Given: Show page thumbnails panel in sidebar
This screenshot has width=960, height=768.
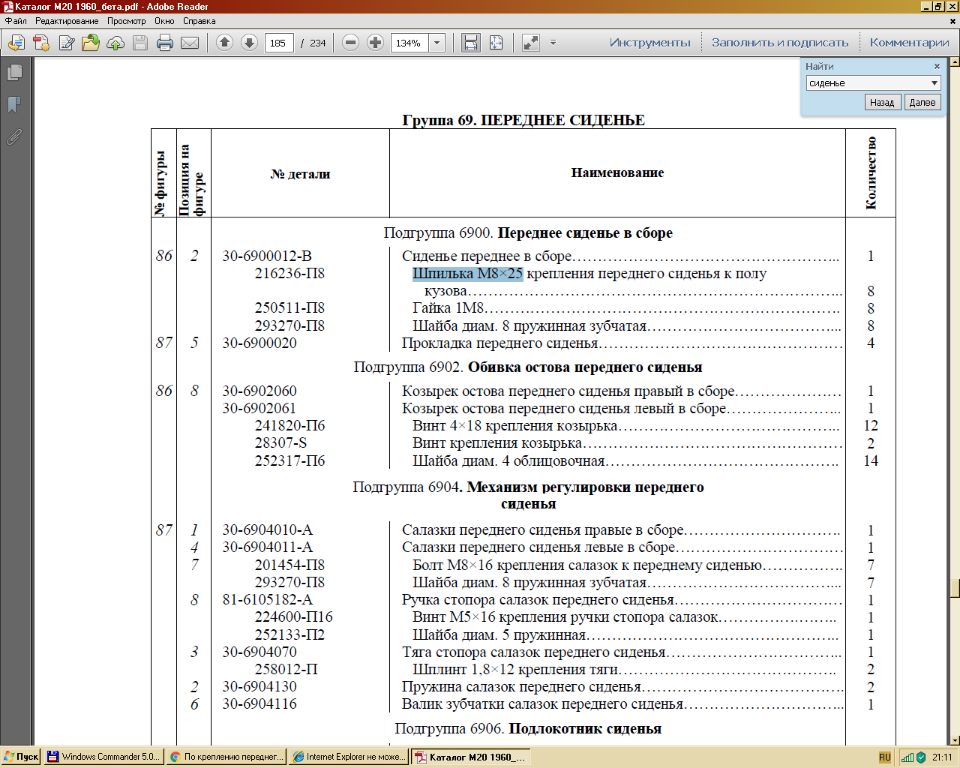Looking at the screenshot, I should pos(15,73).
